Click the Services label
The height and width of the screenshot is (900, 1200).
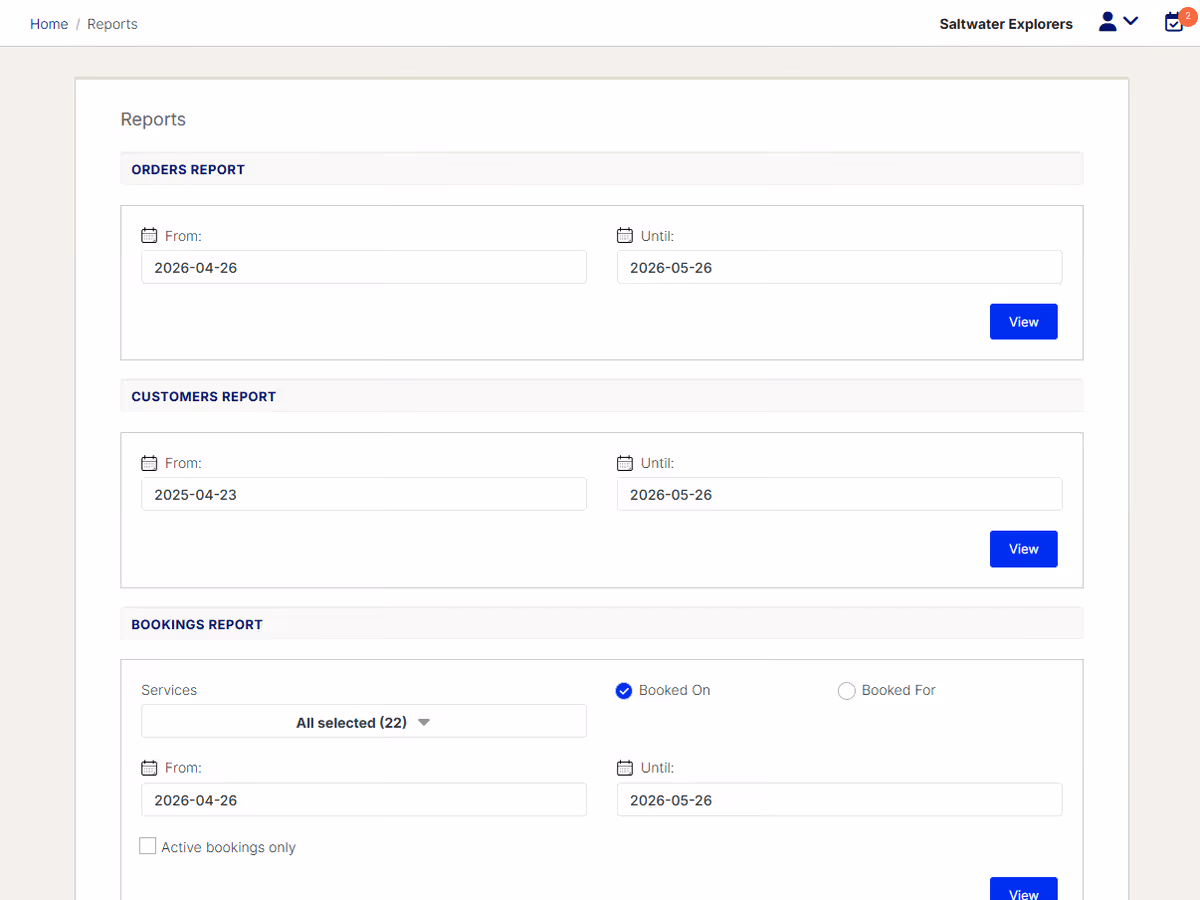(x=169, y=690)
